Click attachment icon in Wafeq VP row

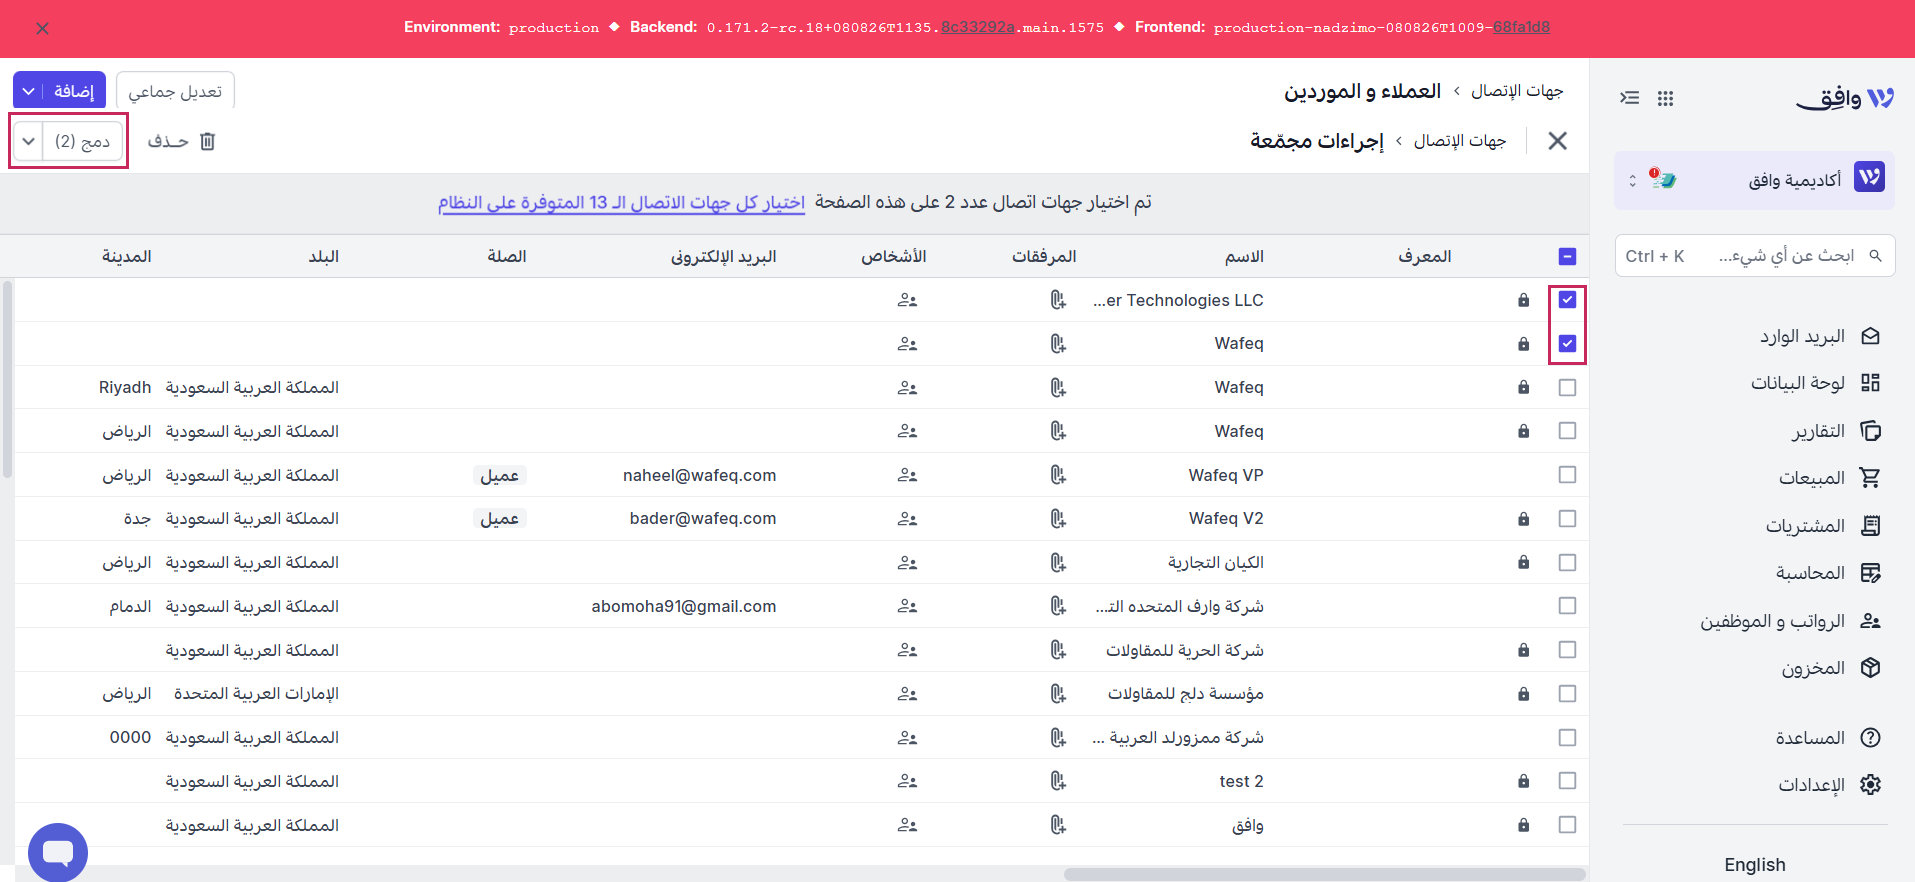click(x=1058, y=475)
